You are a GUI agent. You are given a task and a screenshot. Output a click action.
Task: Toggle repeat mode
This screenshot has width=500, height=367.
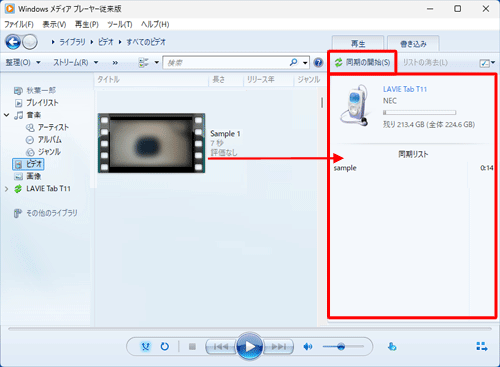coord(165,347)
